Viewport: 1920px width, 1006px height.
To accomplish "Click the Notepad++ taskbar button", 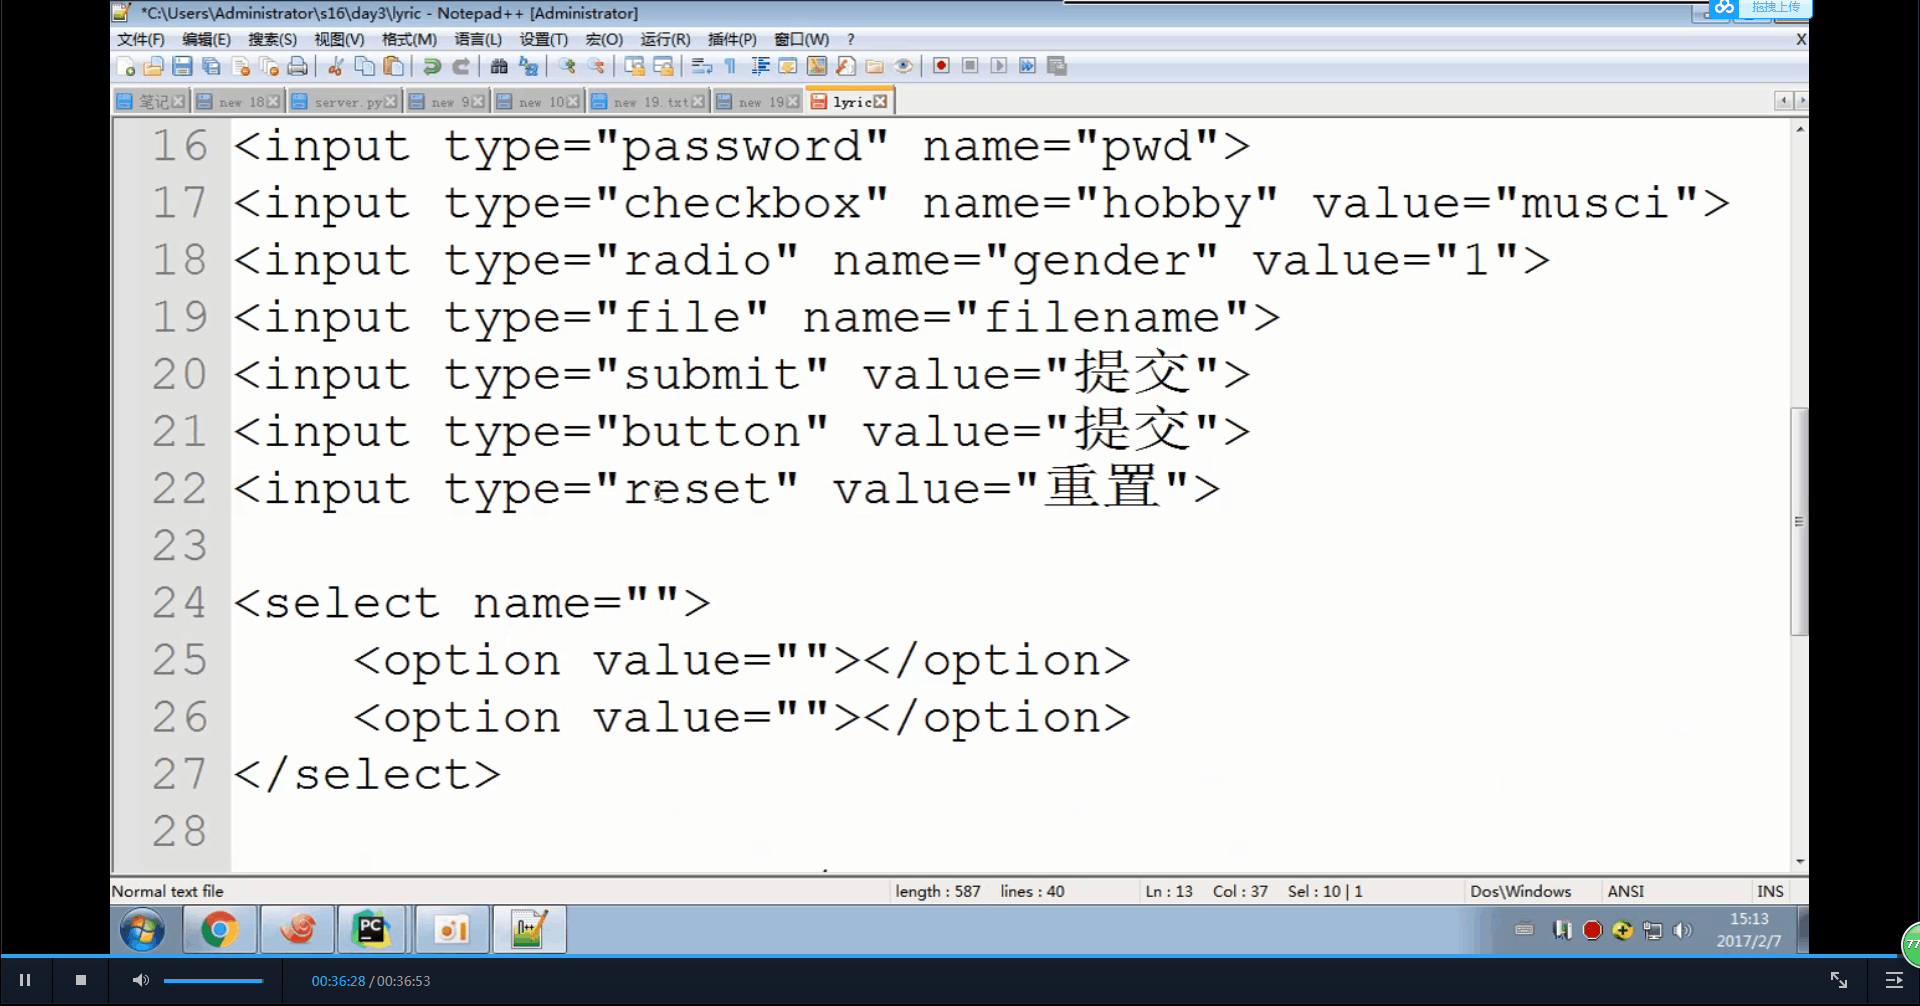I will coord(528,931).
